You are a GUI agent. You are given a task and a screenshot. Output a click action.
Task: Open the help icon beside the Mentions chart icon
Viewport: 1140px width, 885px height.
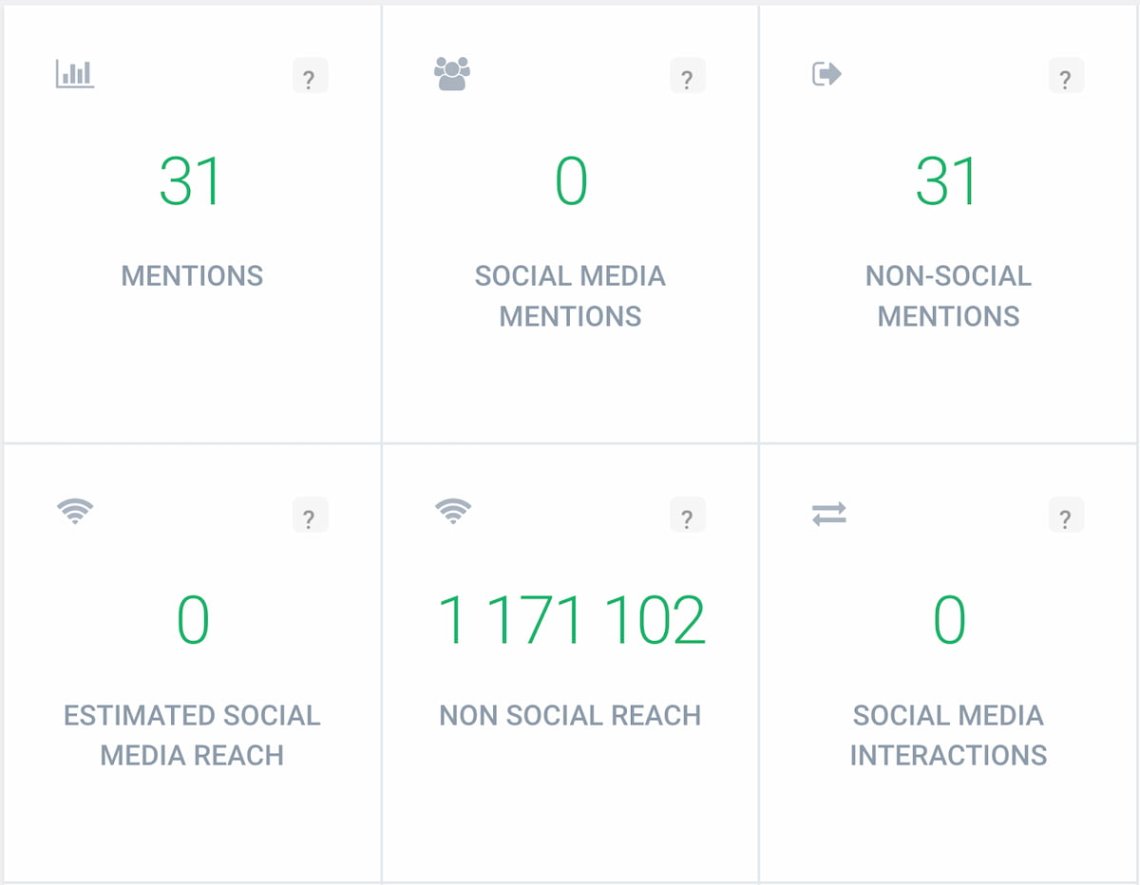tap(309, 75)
